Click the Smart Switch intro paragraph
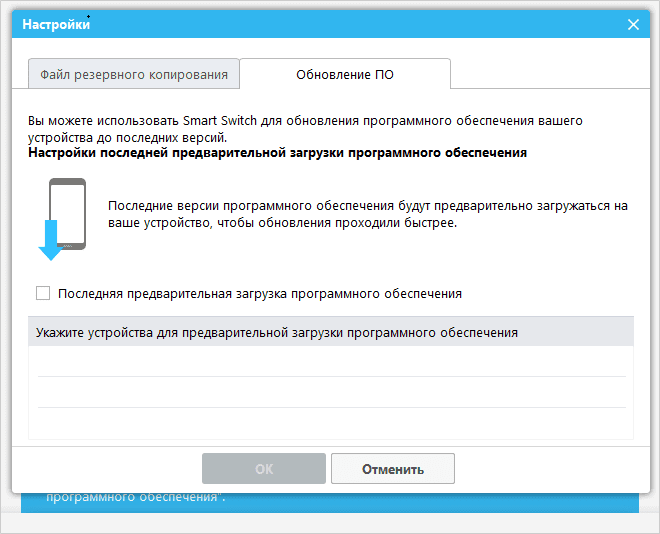660x534 pixels. [x=305, y=128]
